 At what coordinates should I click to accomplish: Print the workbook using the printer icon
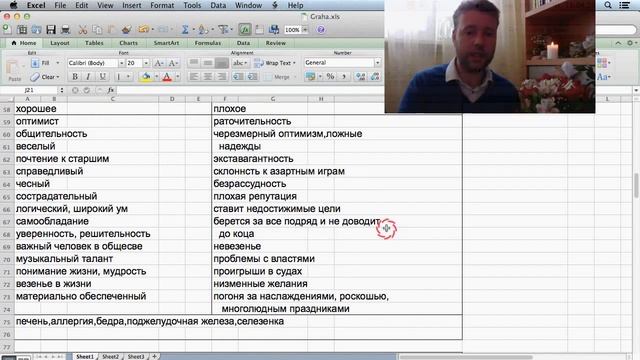65,29
